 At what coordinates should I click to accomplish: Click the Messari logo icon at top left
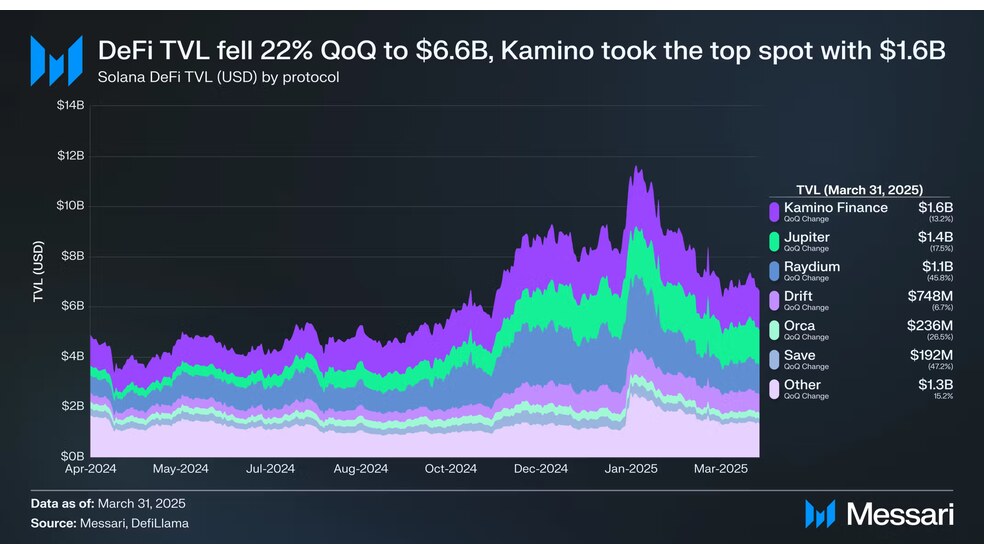pyautogui.click(x=56, y=61)
